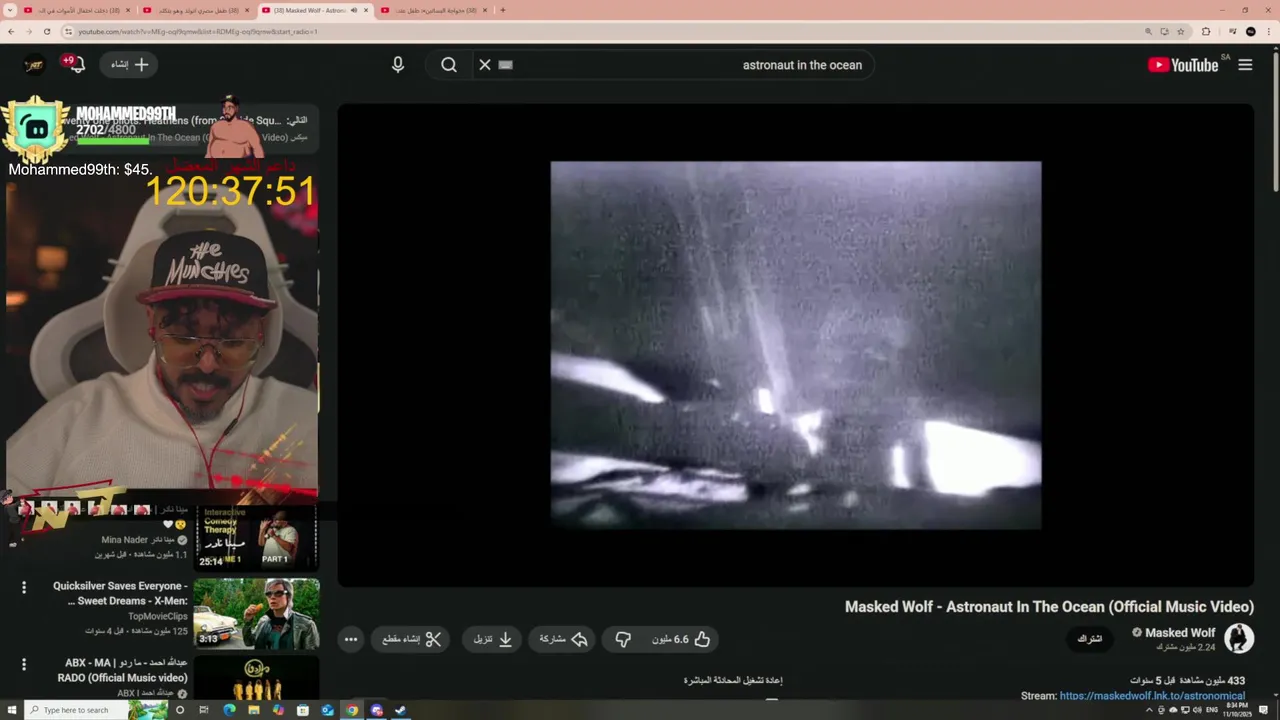
Task: Click the youtube.com address bar URL
Action: click(198, 32)
